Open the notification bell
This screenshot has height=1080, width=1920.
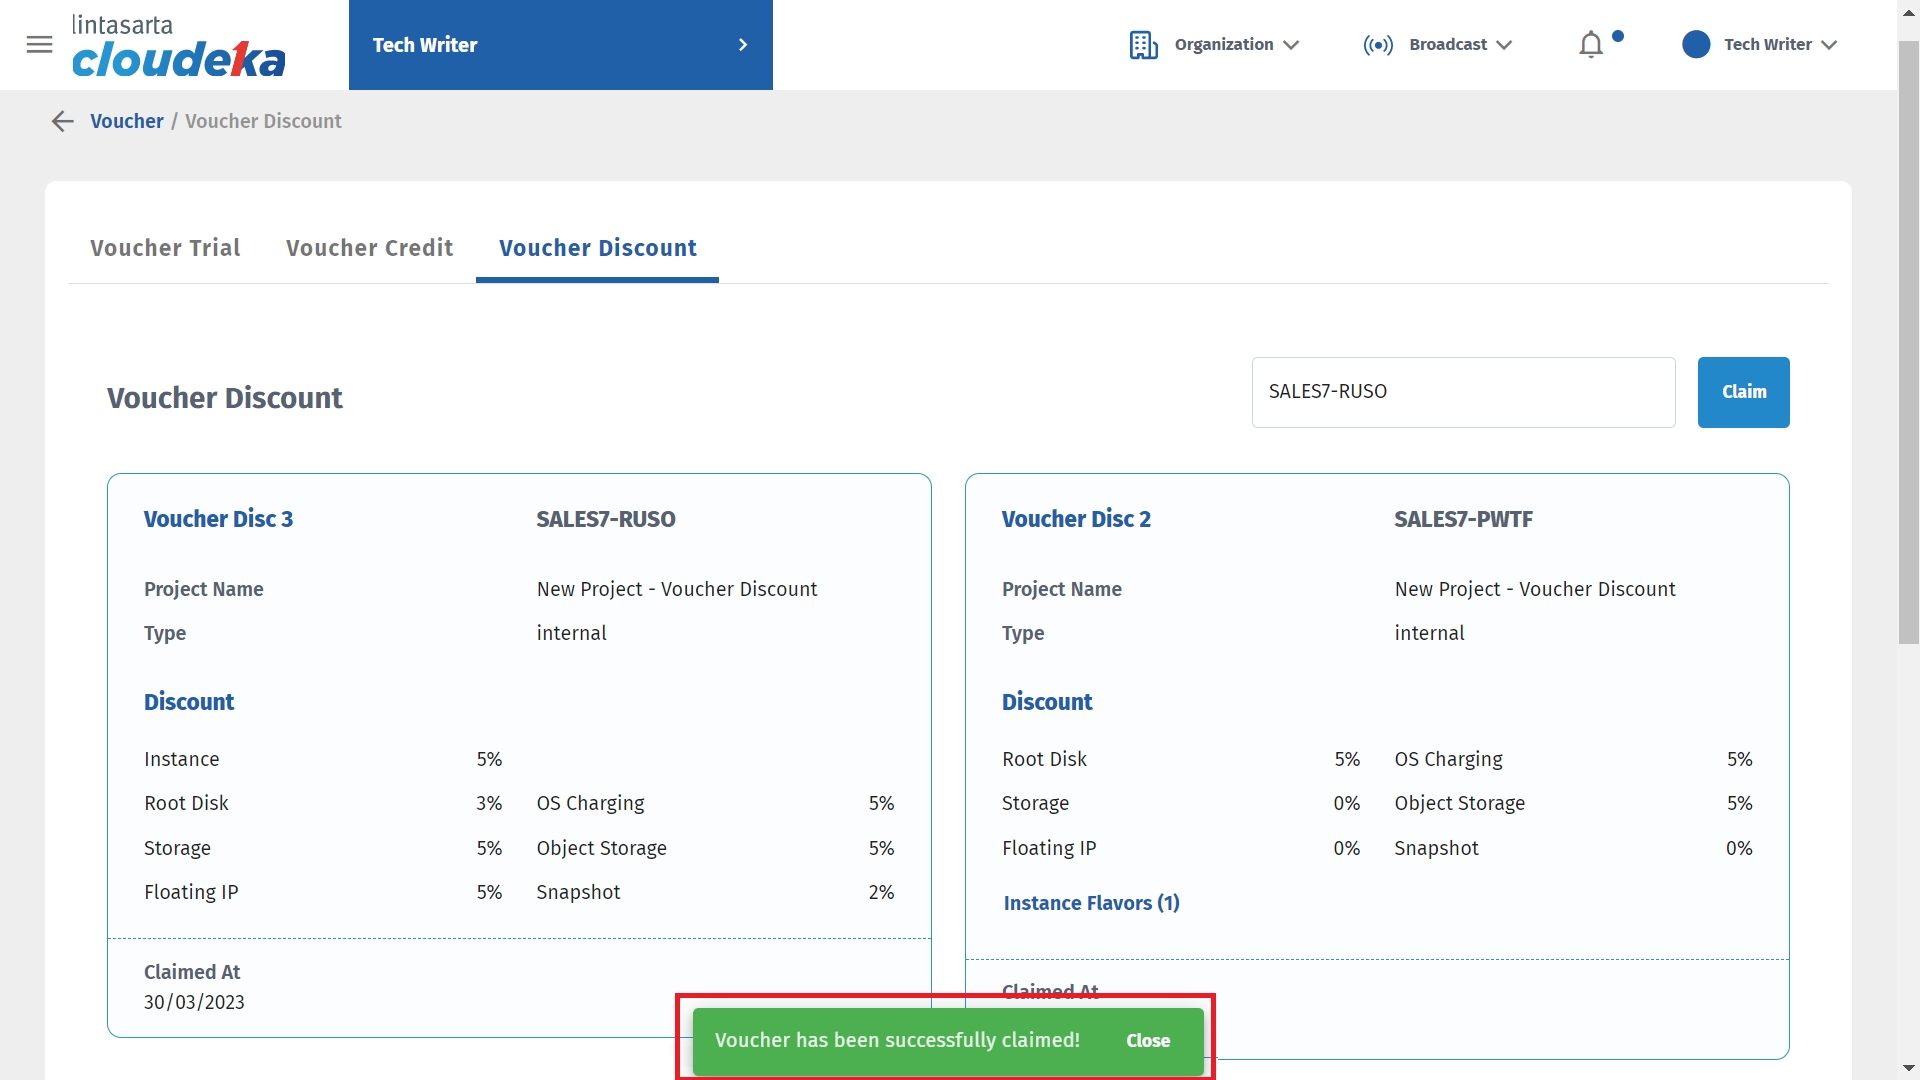point(1591,45)
